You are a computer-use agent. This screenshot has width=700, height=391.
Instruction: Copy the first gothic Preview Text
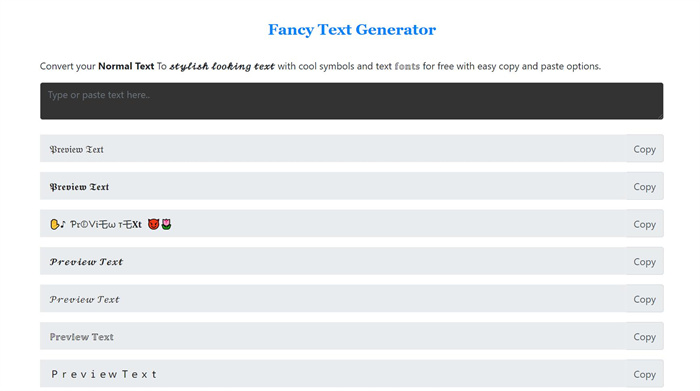coord(644,149)
